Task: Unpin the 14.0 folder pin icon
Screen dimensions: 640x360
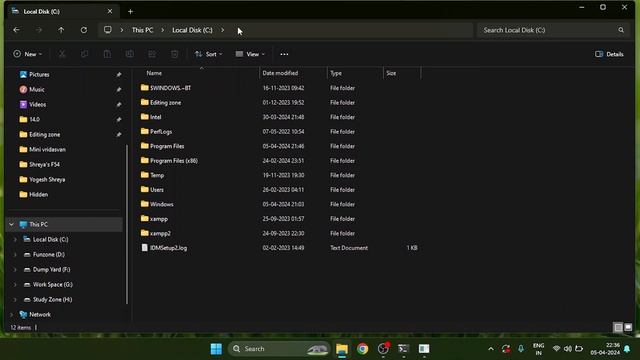Action: pos(119,120)
